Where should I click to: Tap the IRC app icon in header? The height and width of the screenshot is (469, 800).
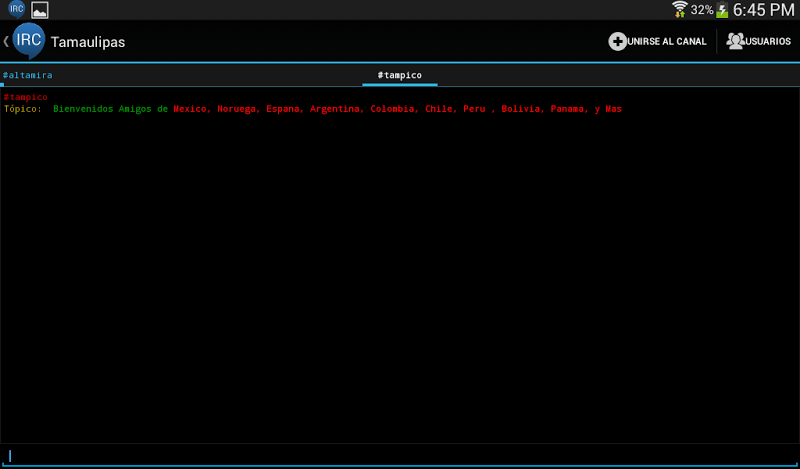[29, 41]
